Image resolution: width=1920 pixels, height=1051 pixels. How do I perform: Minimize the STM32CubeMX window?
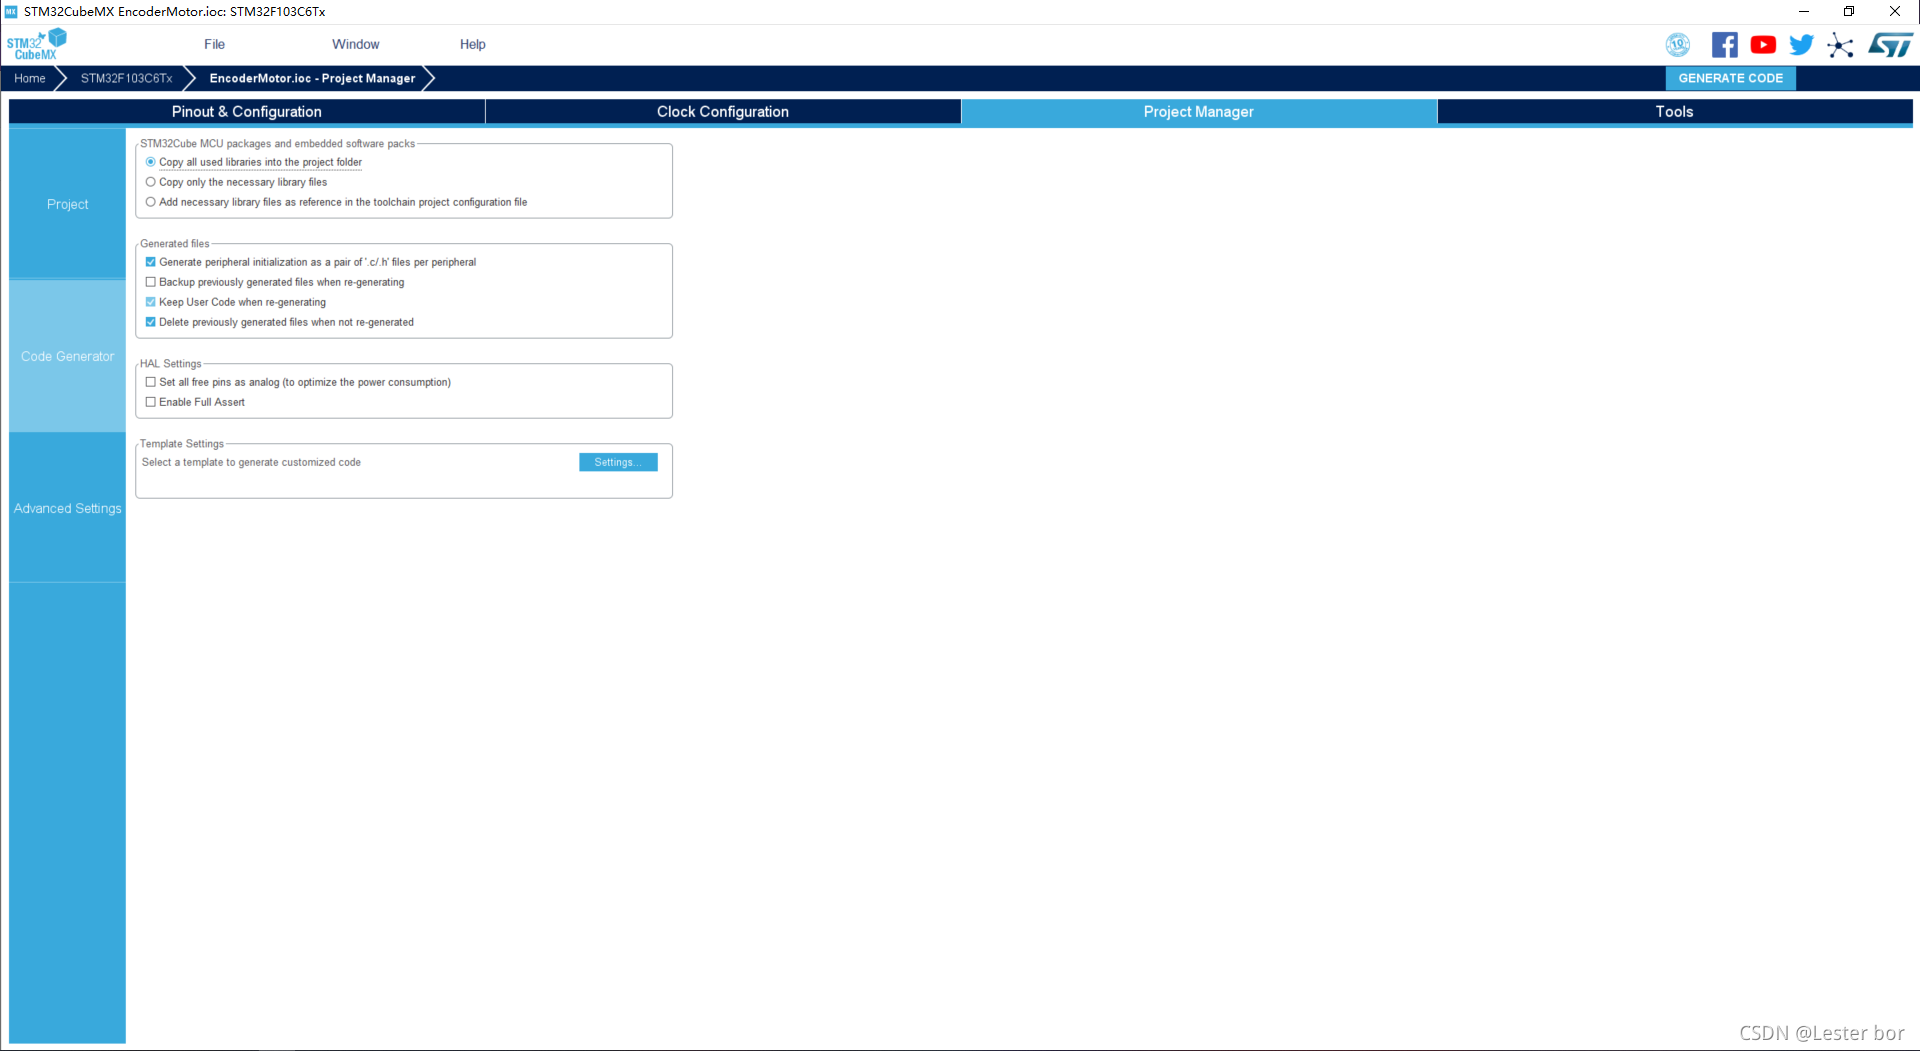click(1804, 12)
